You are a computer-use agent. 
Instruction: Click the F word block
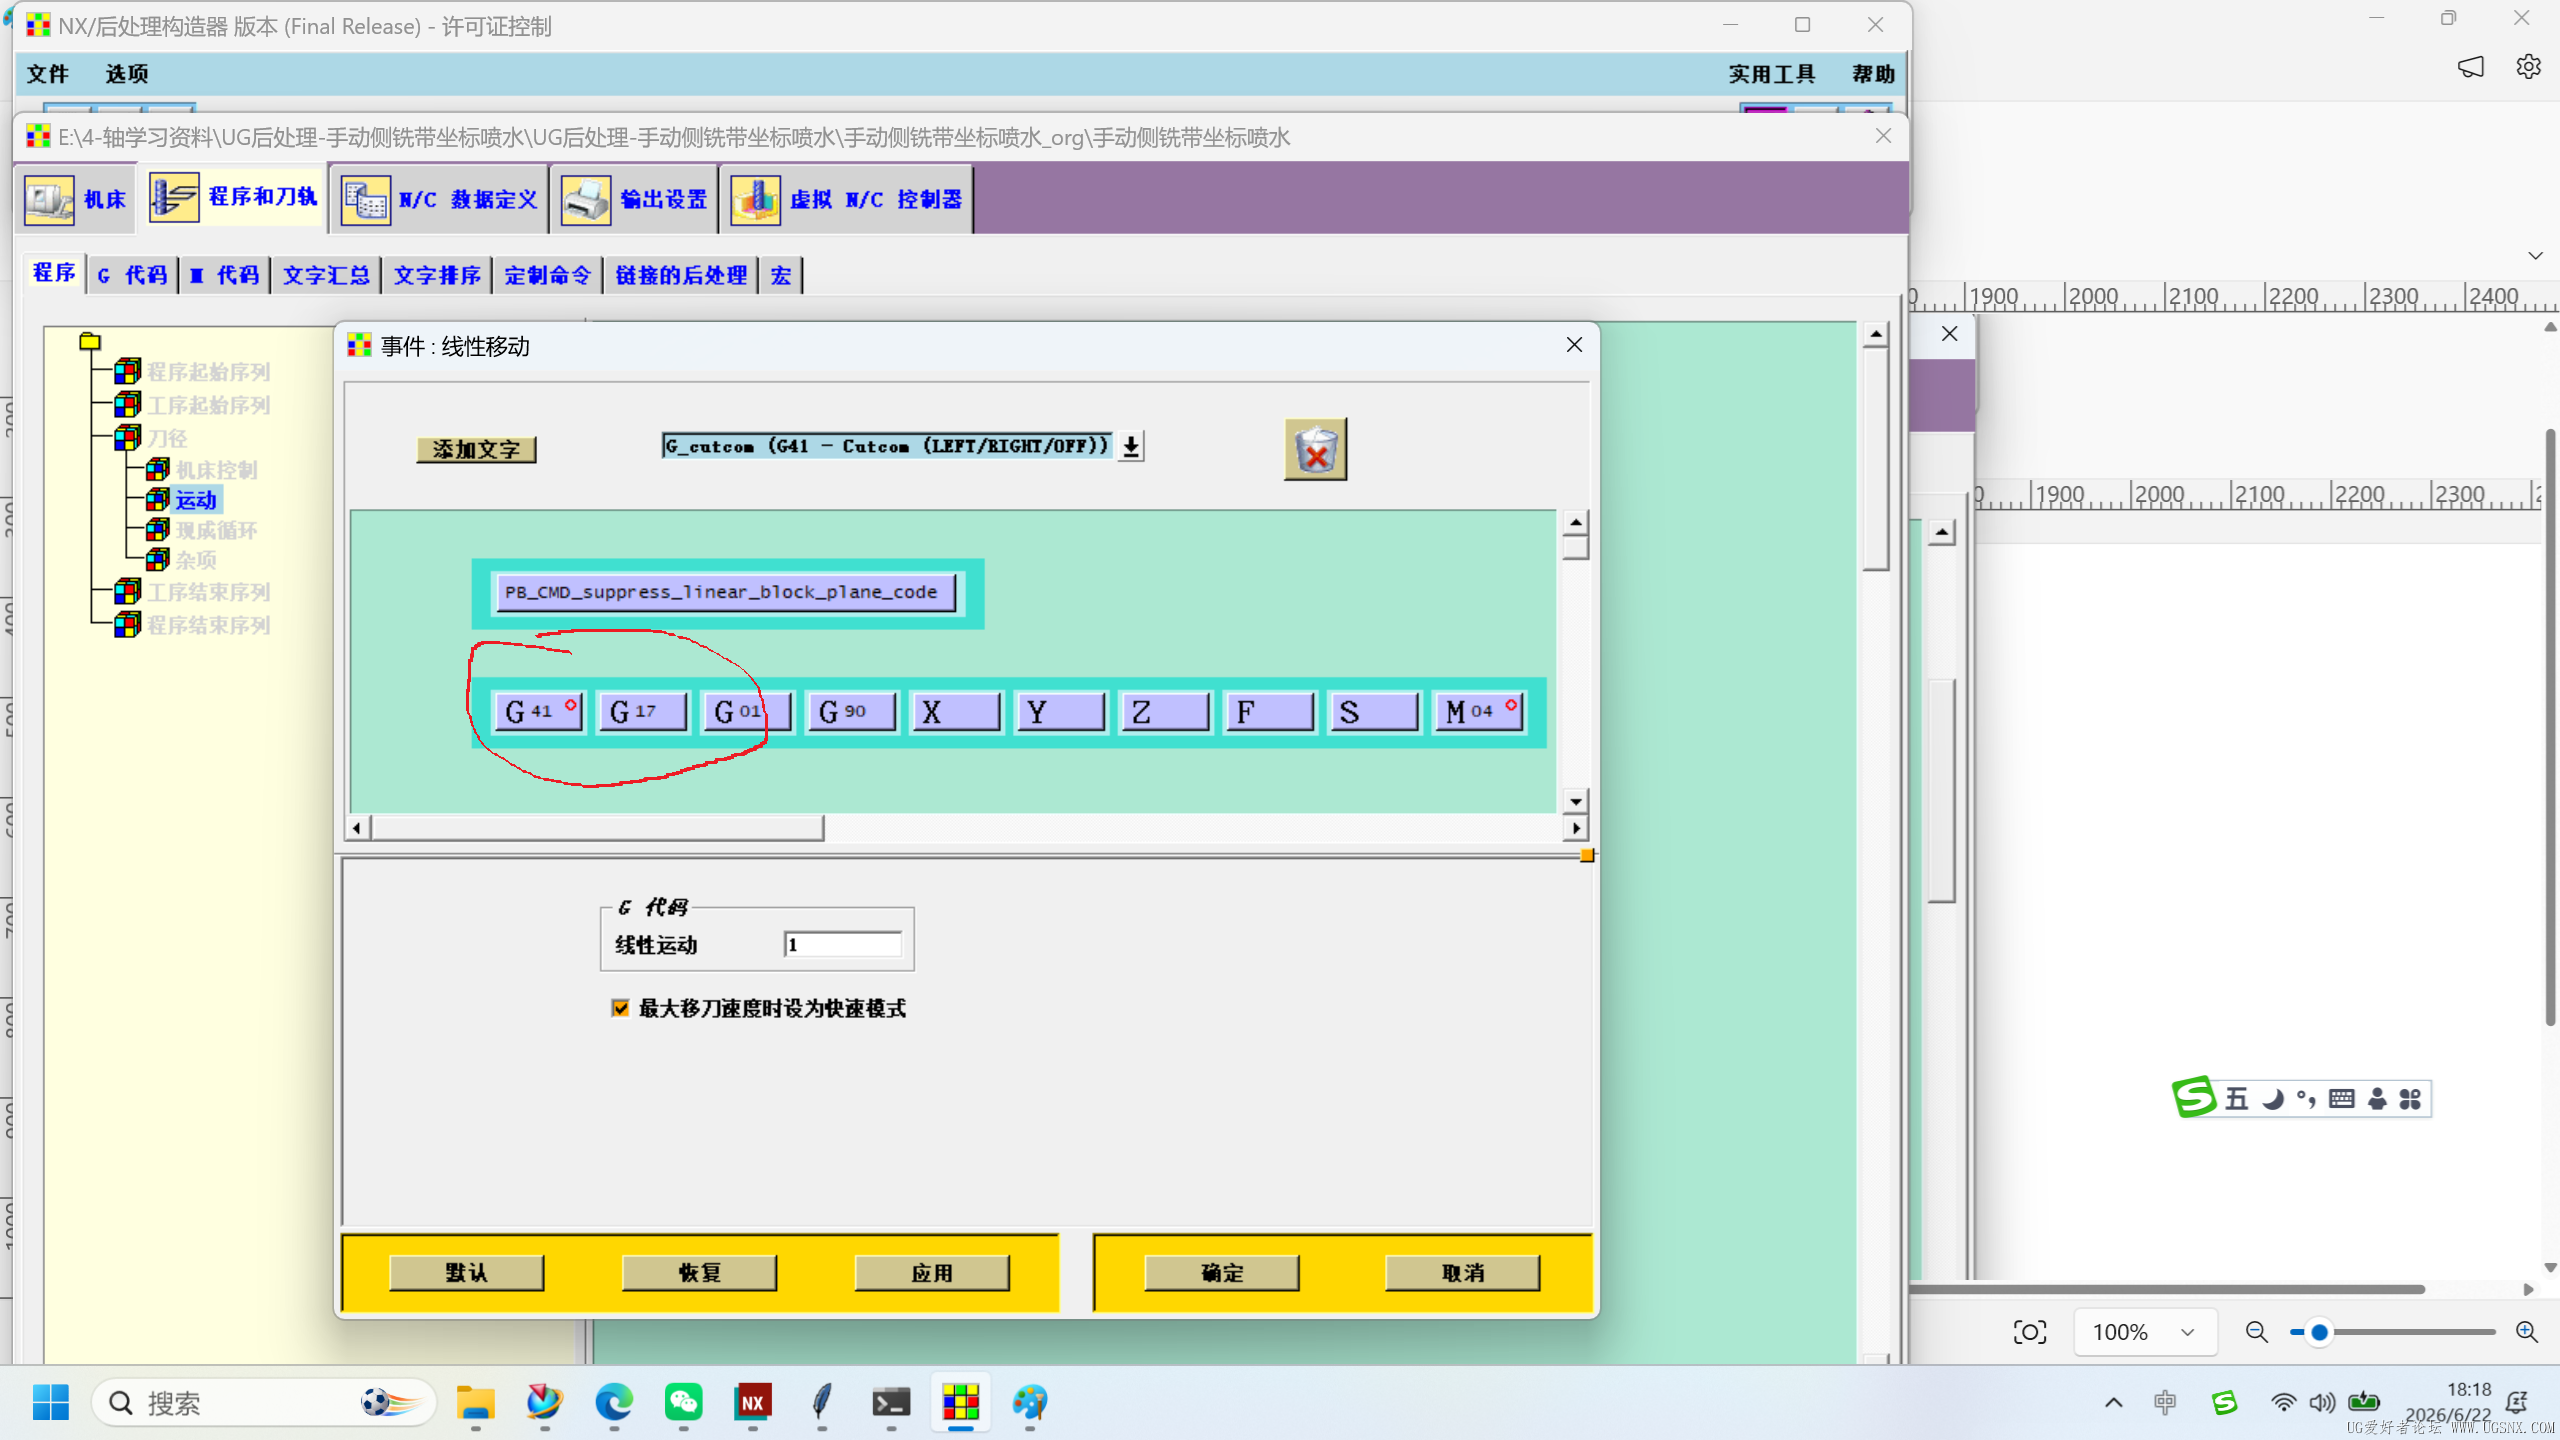1268,712
